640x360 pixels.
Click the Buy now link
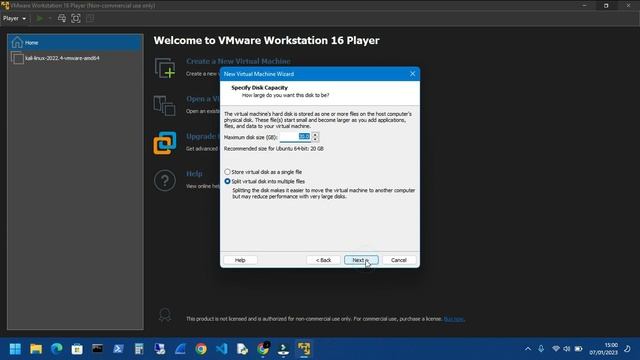click(454, 319)
